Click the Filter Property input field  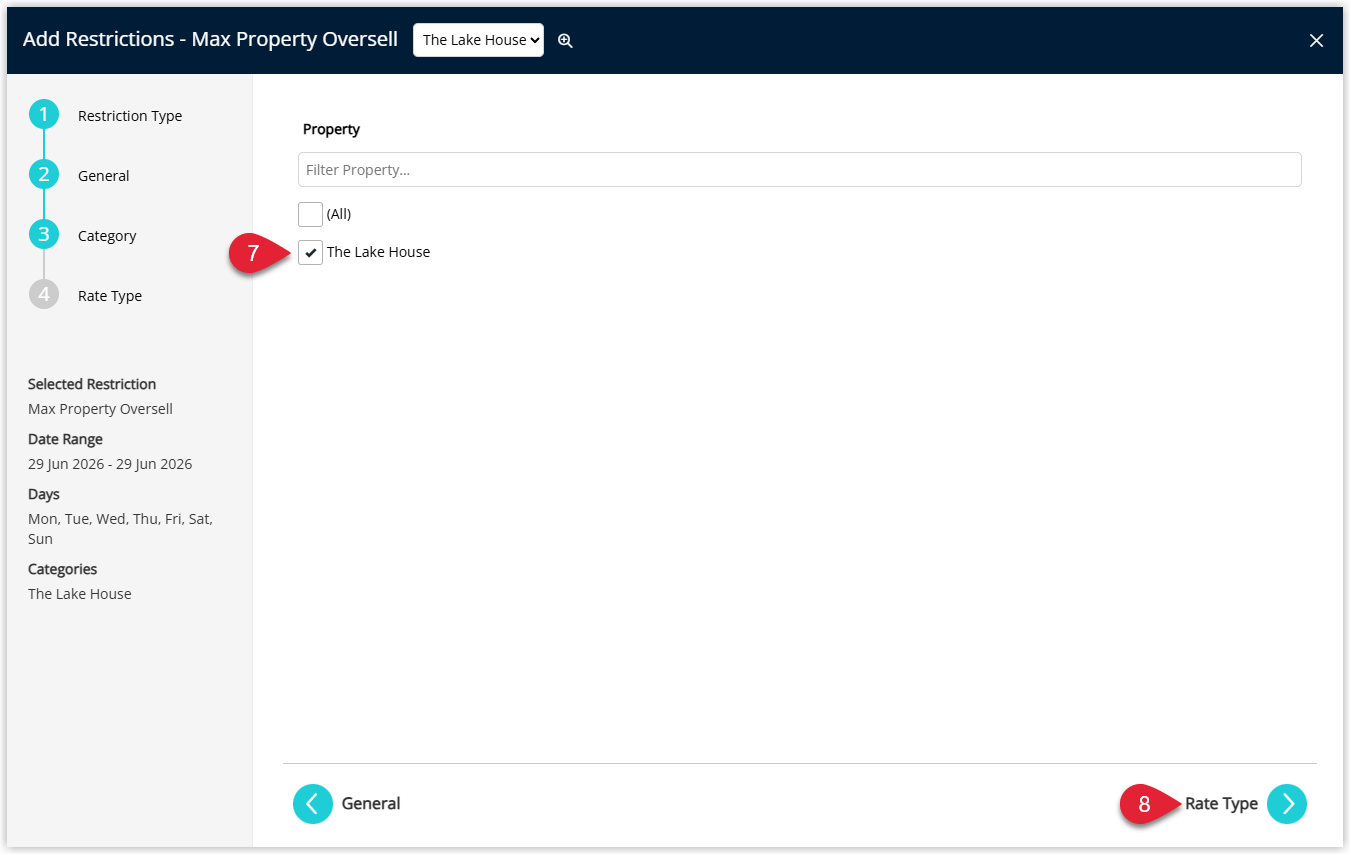[799, 170]
